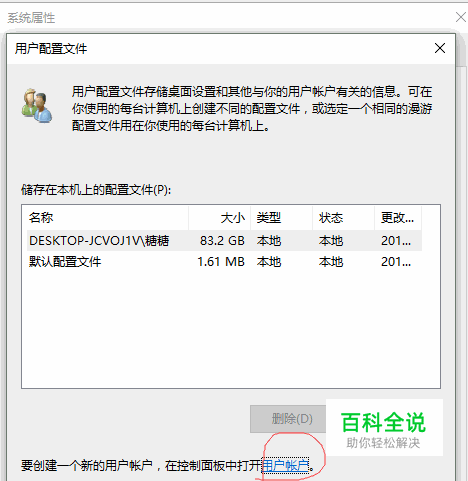Sort profiles by the 大小 column header
Image resolution: width=468 pixels, height=481 pixels.
tap(220, 218)
